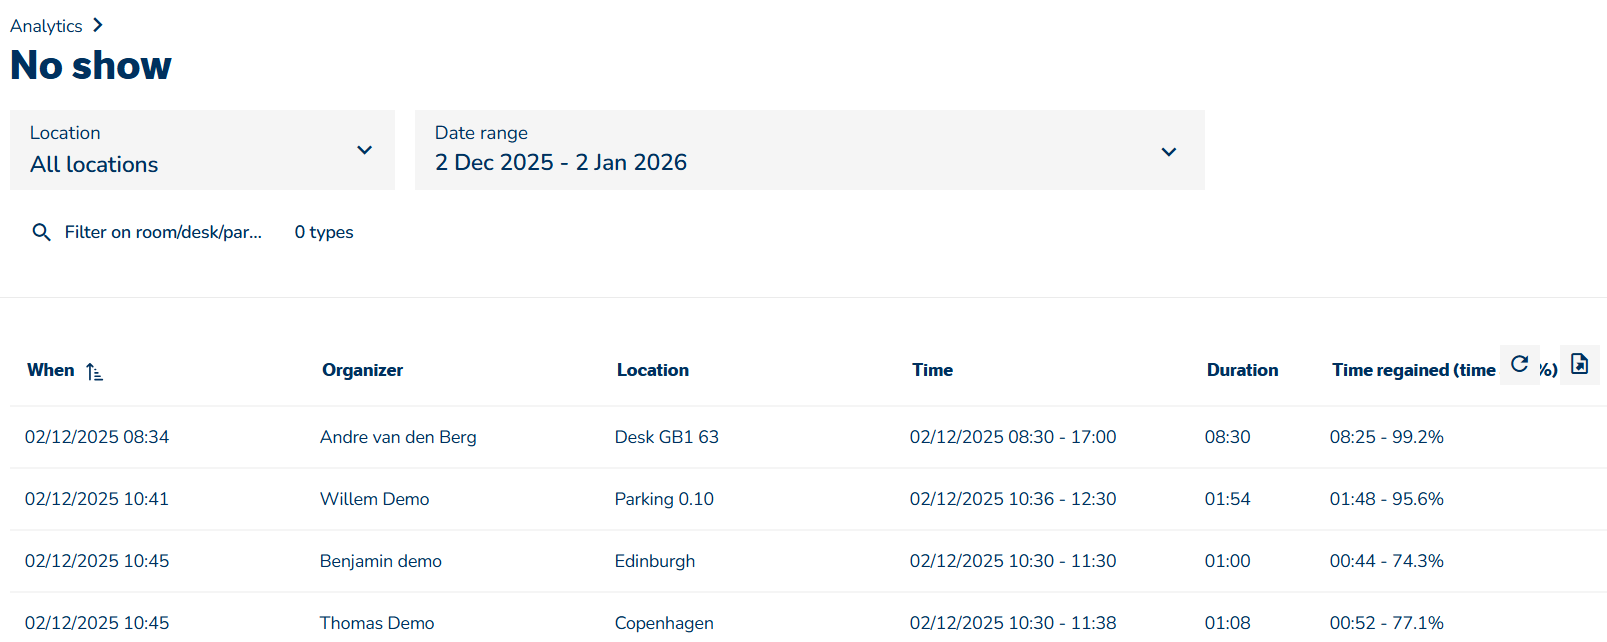Click the export file icon
Viewport: 1607px width, 642px height.
tap(1579, 364)
